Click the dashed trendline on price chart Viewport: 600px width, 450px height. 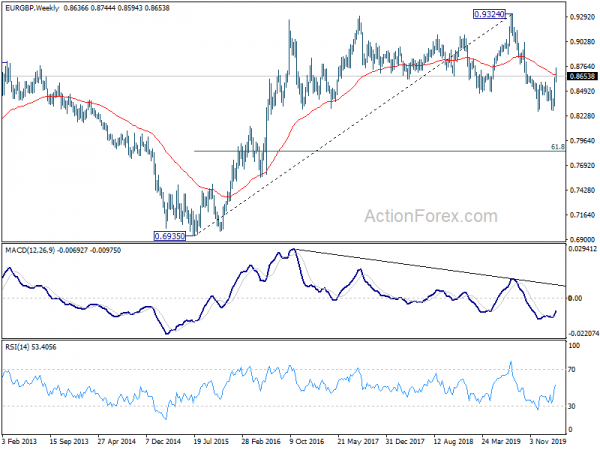[x=354, y=125]
